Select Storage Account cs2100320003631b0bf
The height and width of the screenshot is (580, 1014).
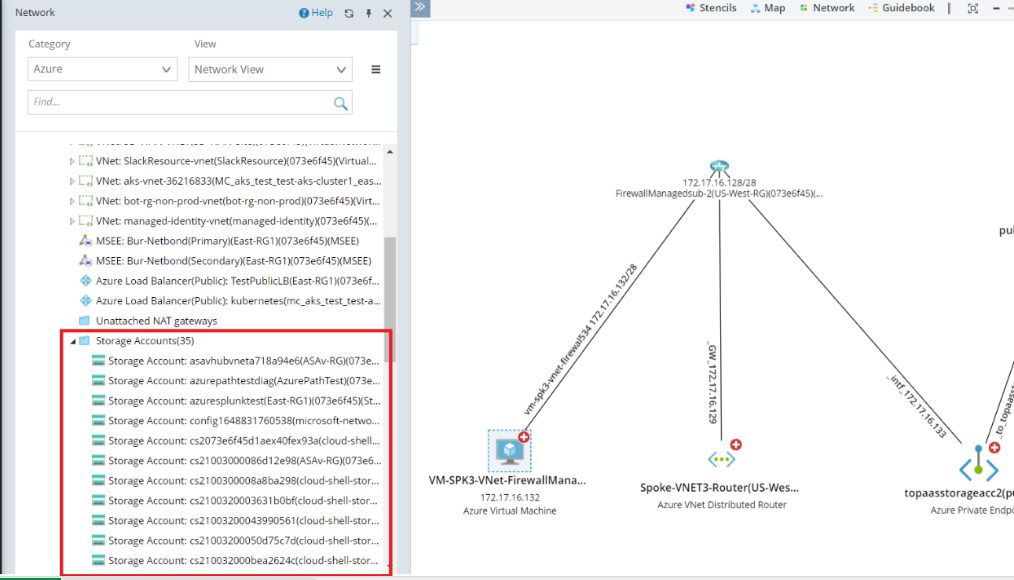243,501
